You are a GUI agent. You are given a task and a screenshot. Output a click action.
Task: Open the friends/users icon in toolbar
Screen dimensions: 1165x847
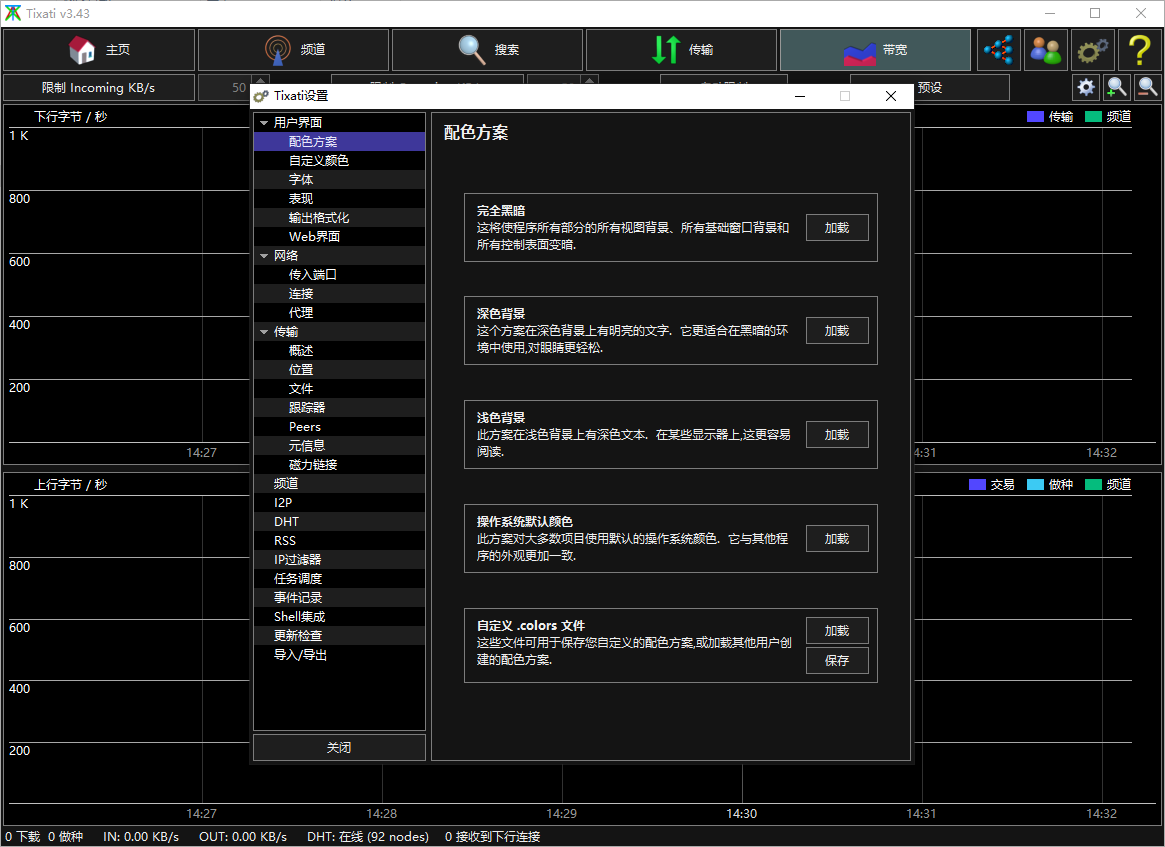click(x=1046, y=50)
